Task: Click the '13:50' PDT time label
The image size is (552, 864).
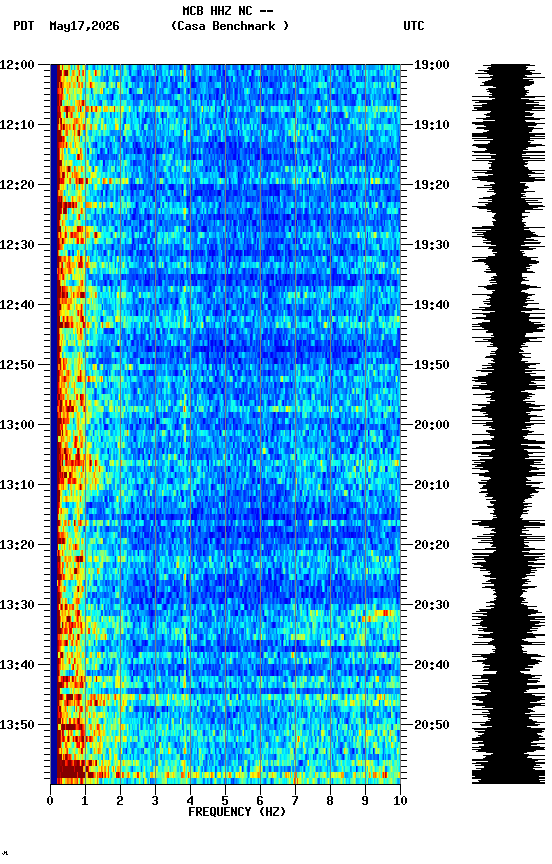Action: click(x=17, y=726)
